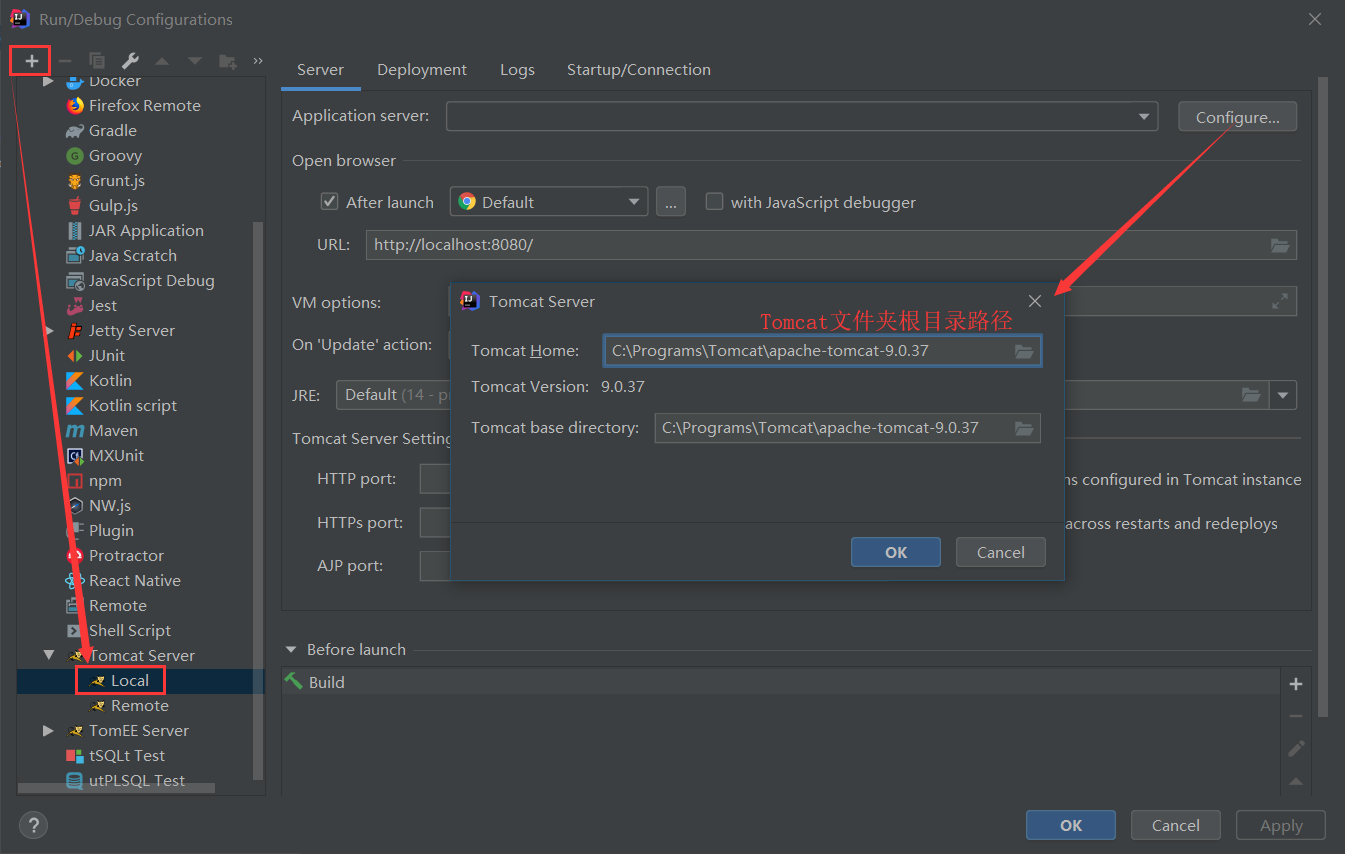Toggle the After launch checkbox

(x=329, y=201)
